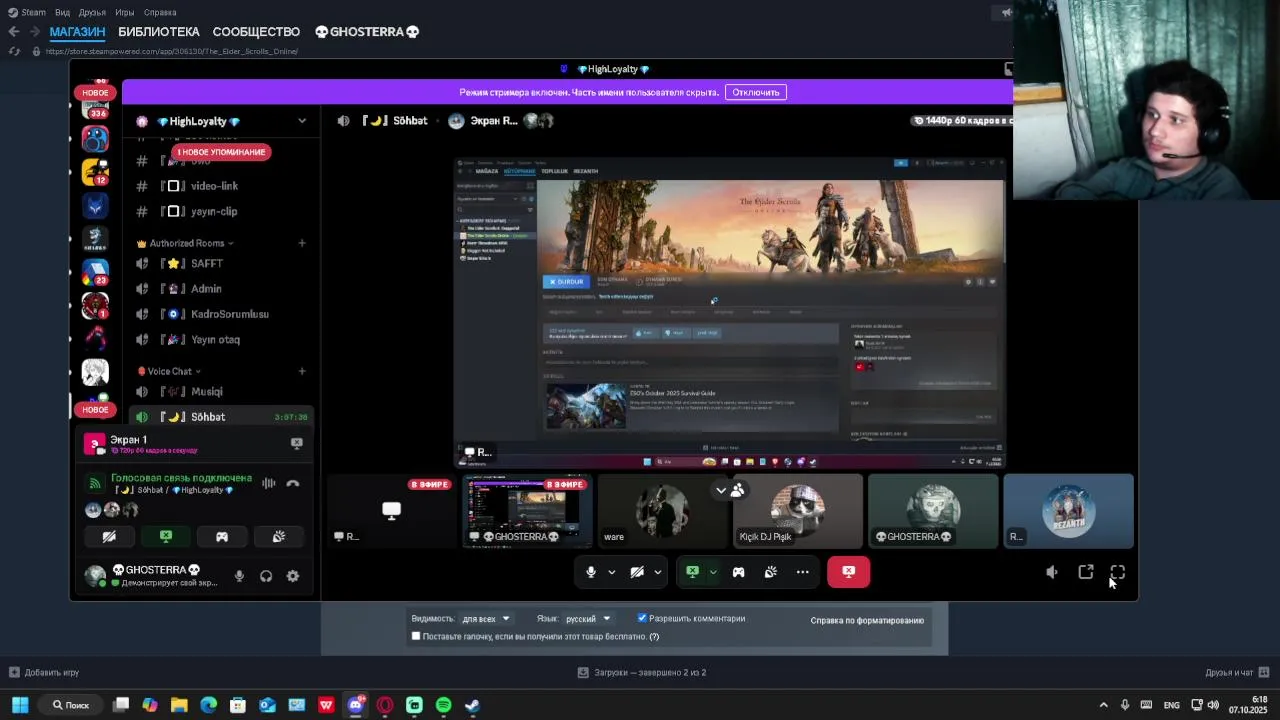This screenshot has width=1280, height=720.
Task: Open user settings gear
Action: pyautogui.click(x=293, y=576)
